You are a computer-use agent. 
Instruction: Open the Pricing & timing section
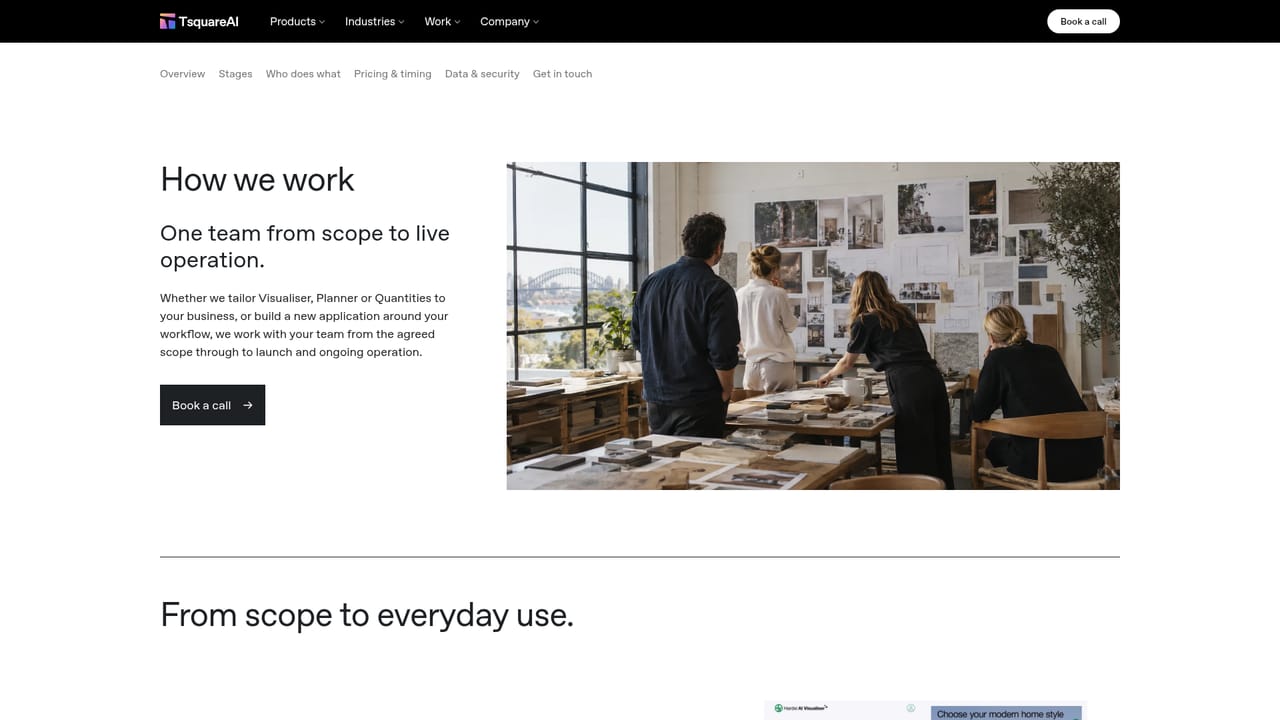(x=392, y=74)
